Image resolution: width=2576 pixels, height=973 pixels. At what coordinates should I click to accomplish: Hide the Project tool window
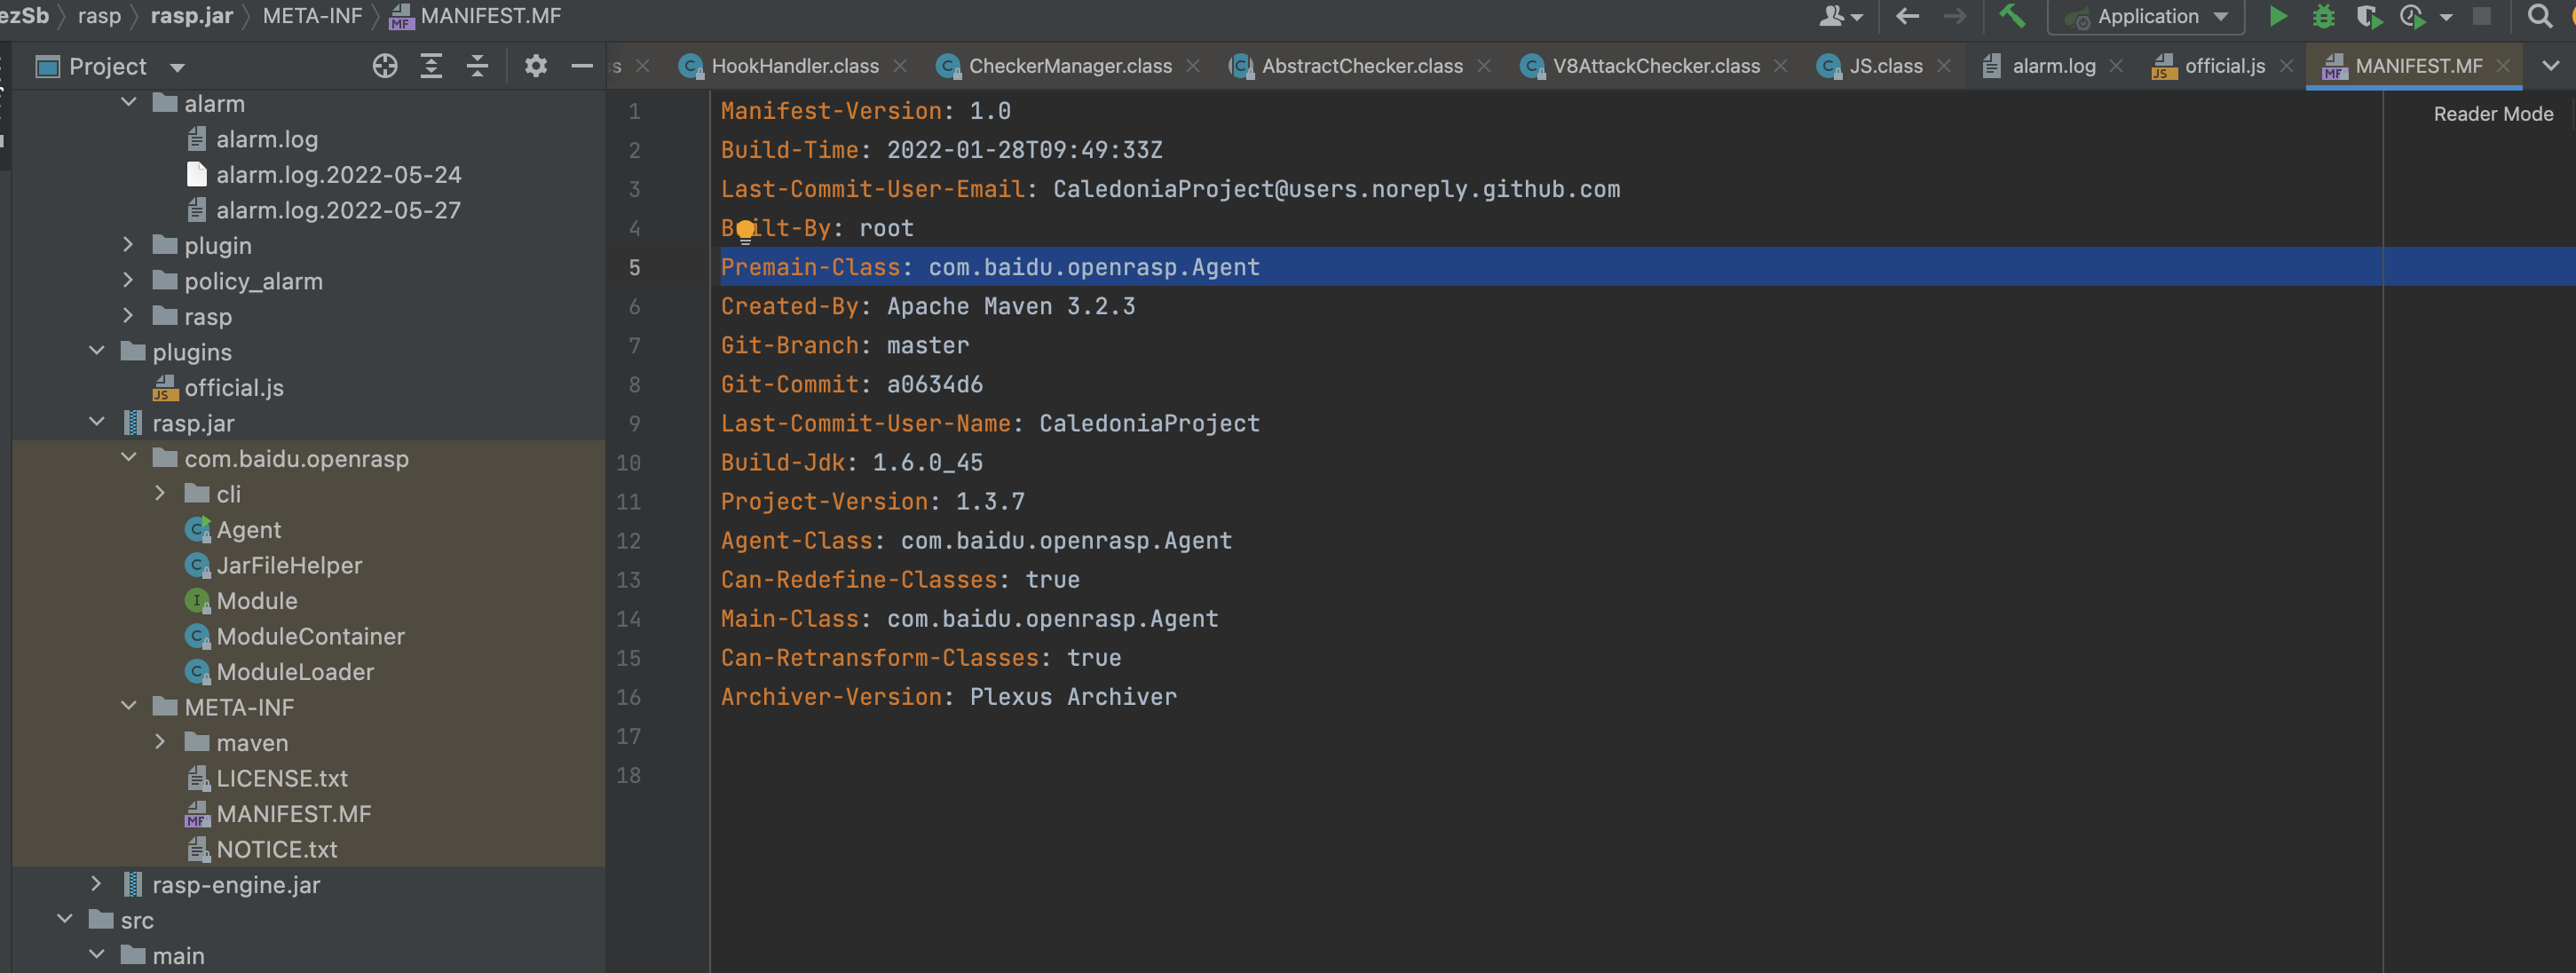tap(582, 66)
